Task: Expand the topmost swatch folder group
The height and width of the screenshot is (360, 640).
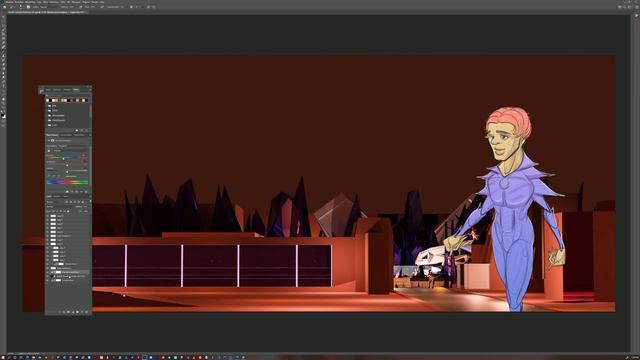Action: pyautogui.click(x=49, y=106)
